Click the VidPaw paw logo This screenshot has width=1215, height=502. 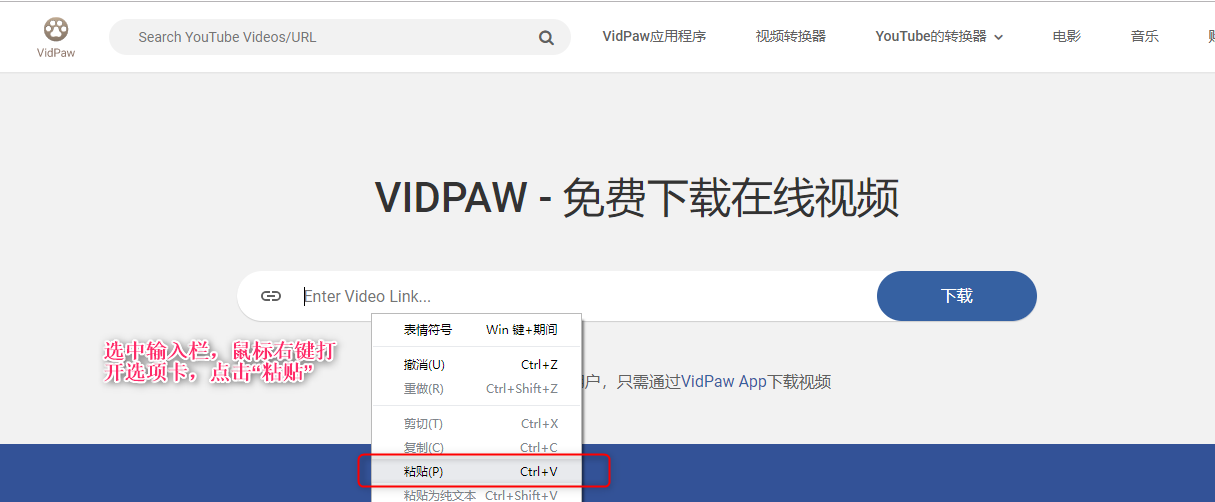(56, 37)
